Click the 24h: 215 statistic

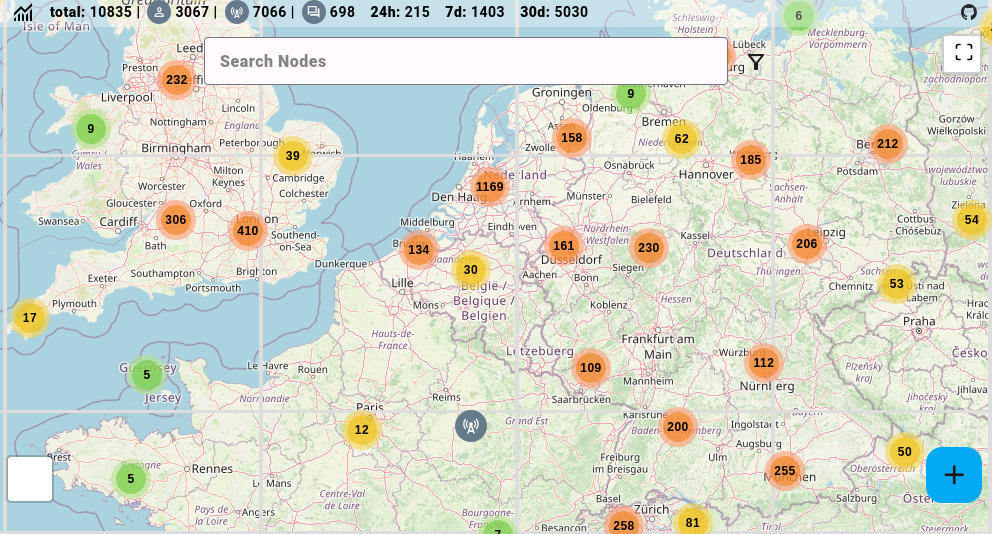click(400, 12)
